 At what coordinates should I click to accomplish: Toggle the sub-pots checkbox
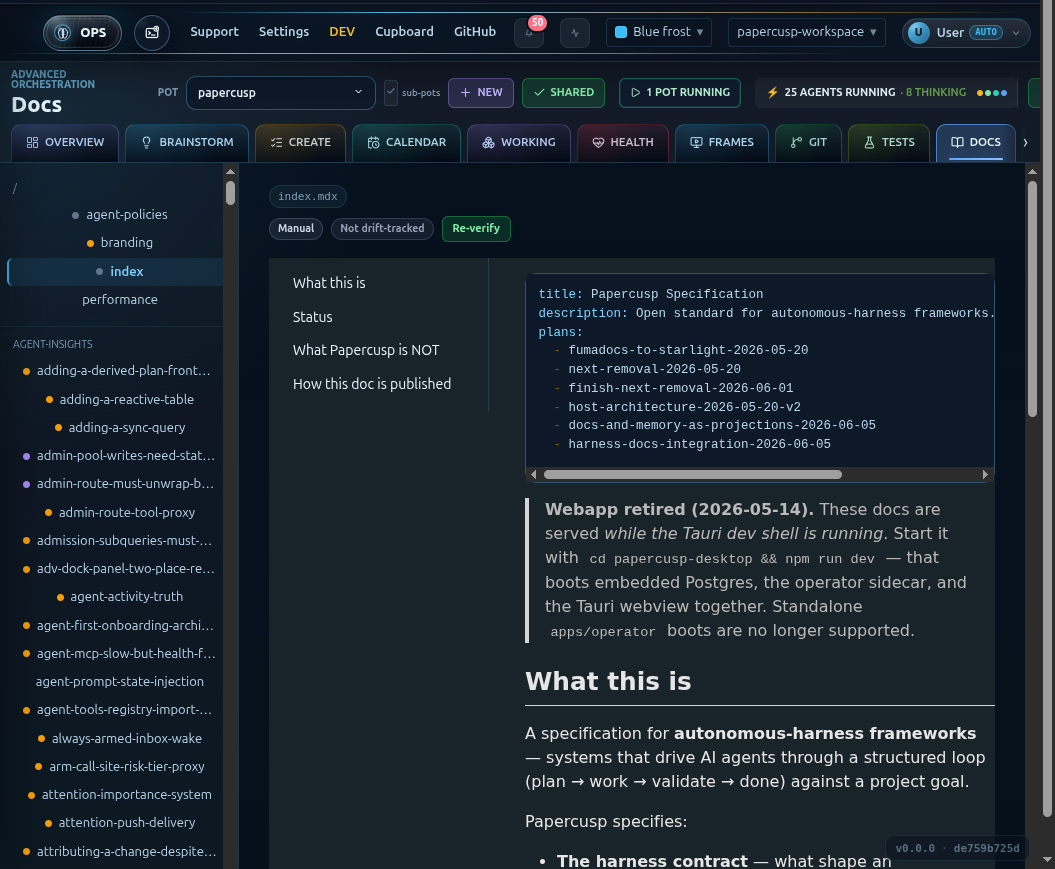click(391, 93)
